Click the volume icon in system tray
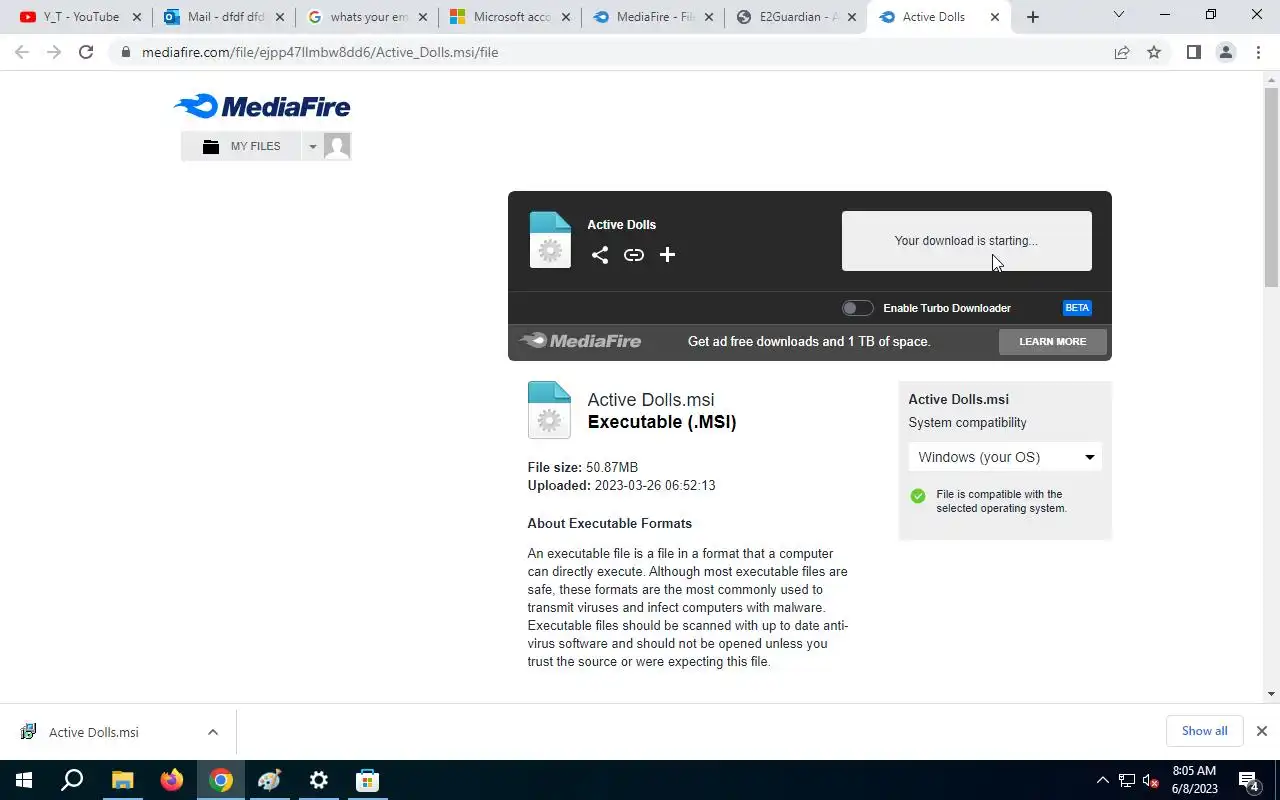Viewport: 1280px width, 800px height. pos(1150,780)
